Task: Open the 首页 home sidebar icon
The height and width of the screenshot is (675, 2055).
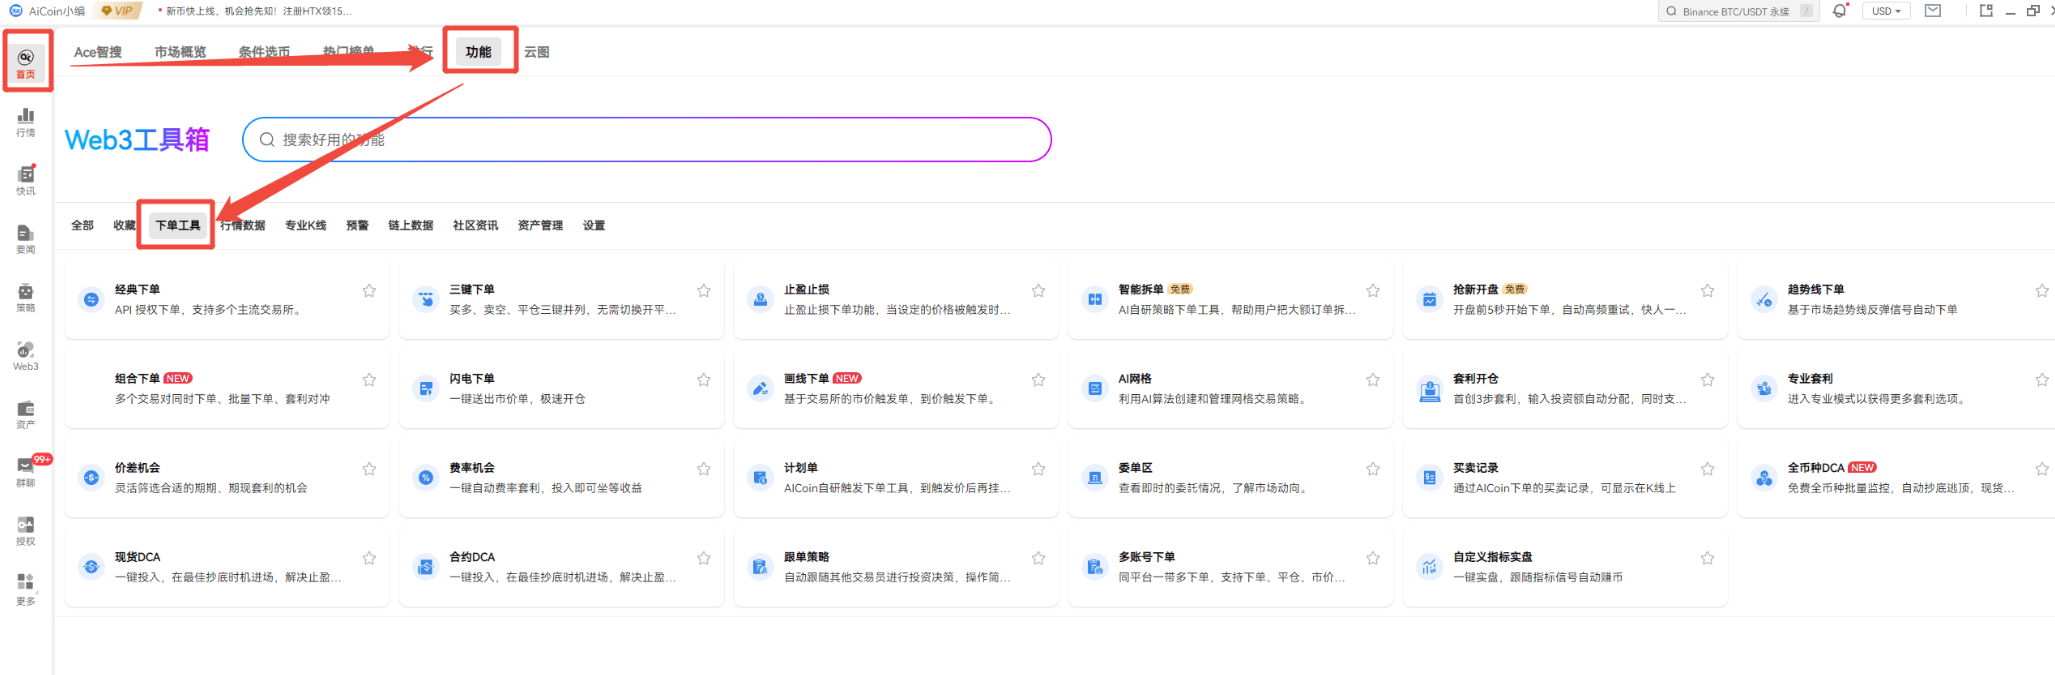Action: (26, 63)
